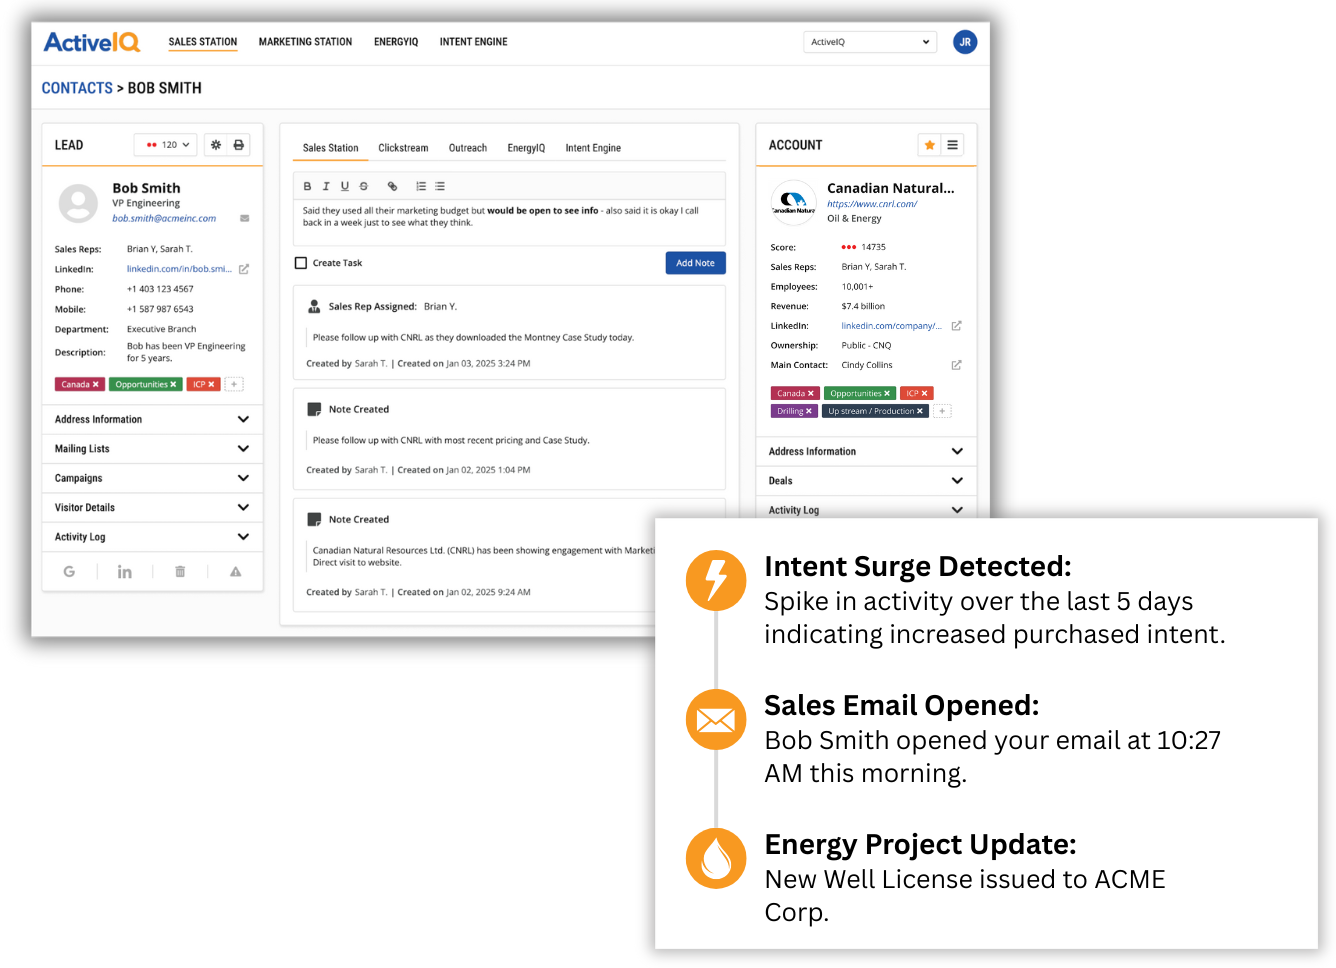Image resolution: width=1336 pixels, height=968 pixels.
Task: Add a new tag to account
Action: (942, 411)
